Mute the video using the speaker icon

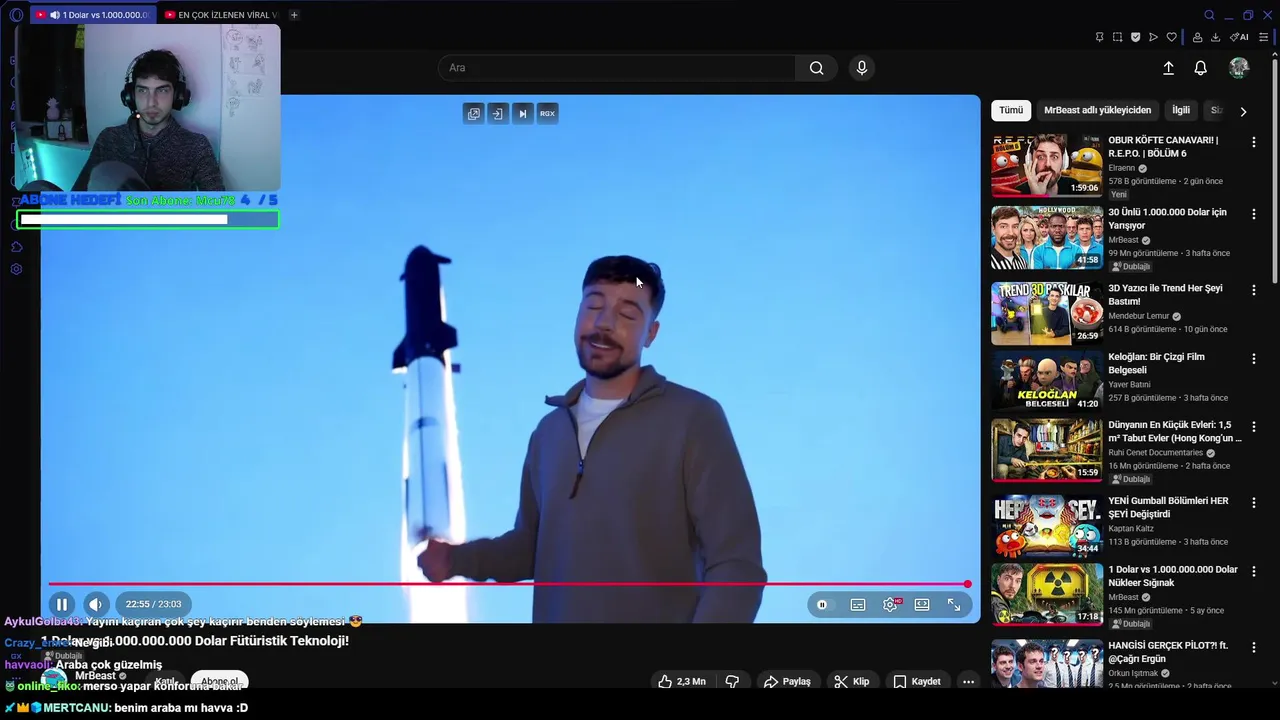pos(95,604)
